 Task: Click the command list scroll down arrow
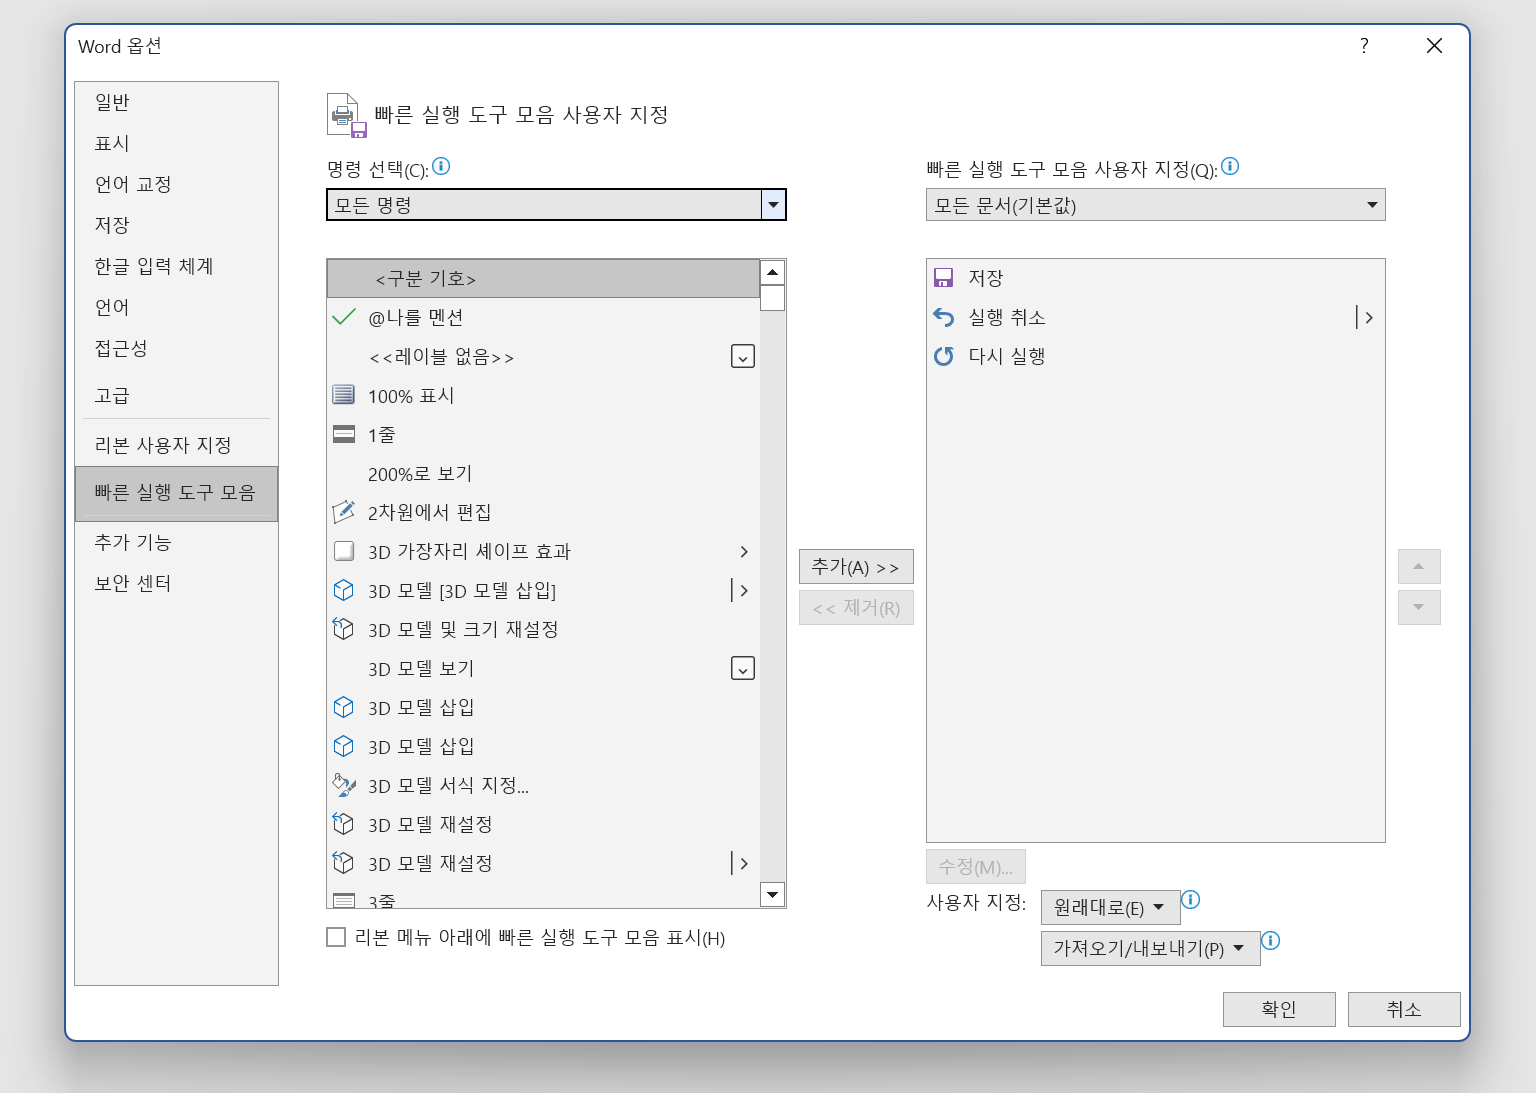[772, 894]
